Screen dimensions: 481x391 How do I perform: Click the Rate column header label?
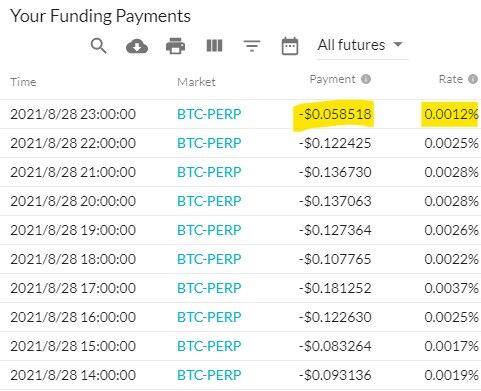point(451,79)
